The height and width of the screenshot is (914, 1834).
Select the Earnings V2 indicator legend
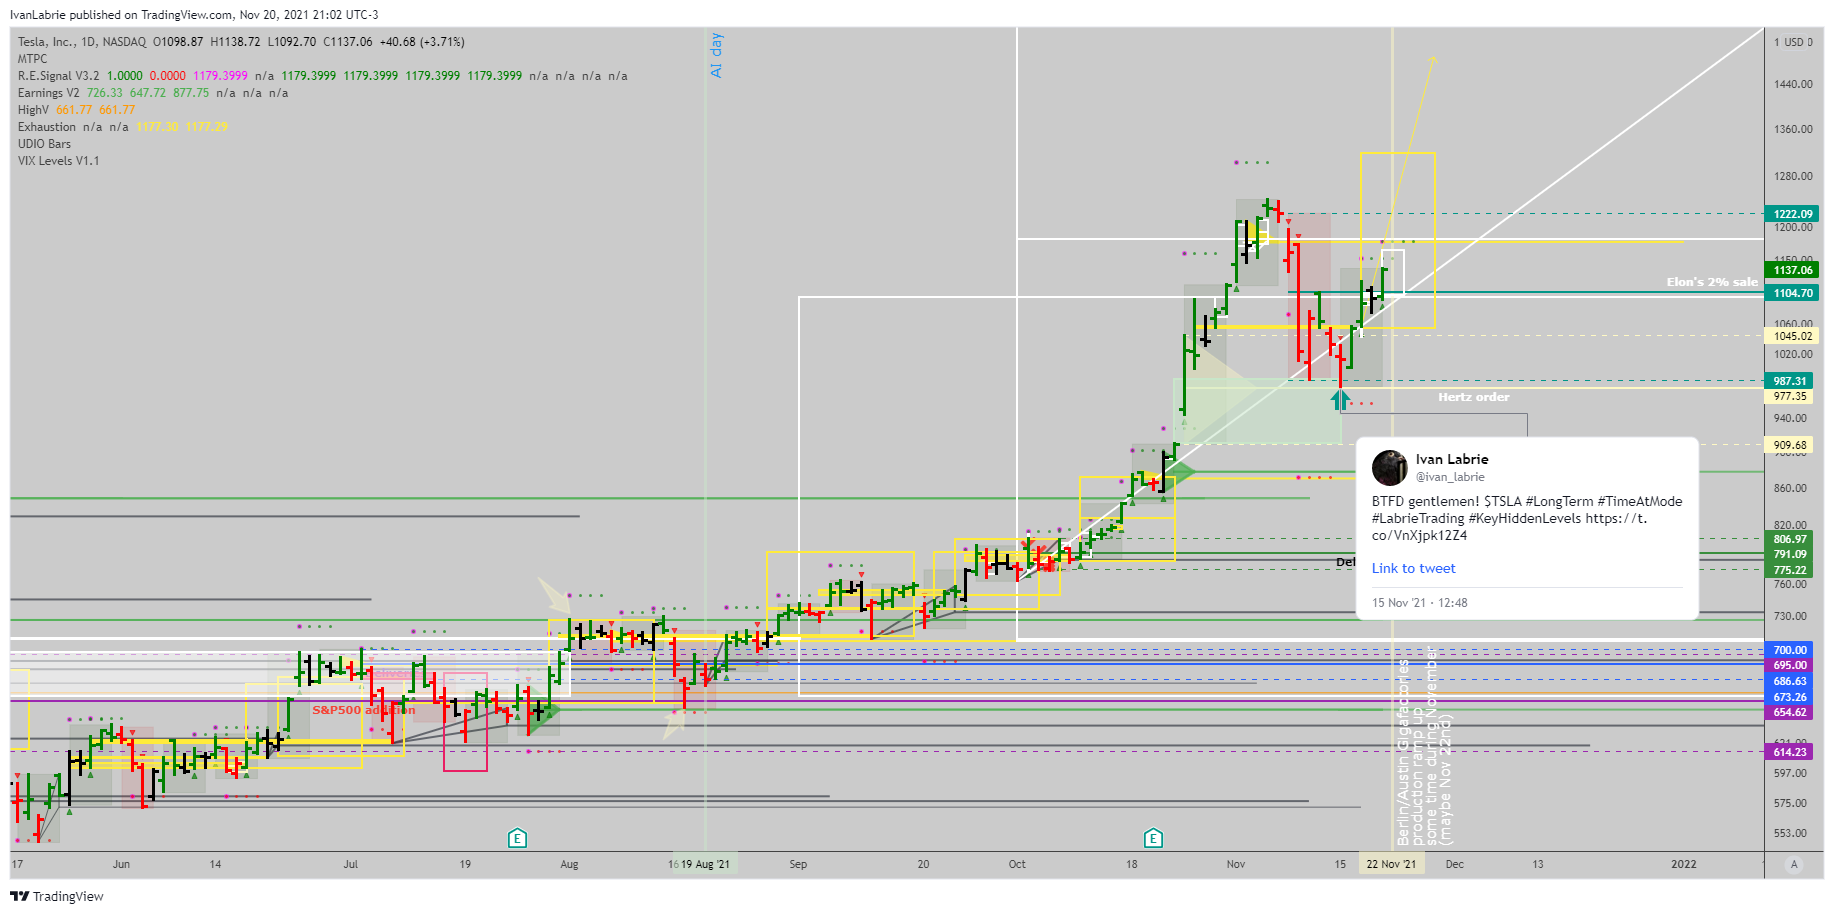coord(49,93)
